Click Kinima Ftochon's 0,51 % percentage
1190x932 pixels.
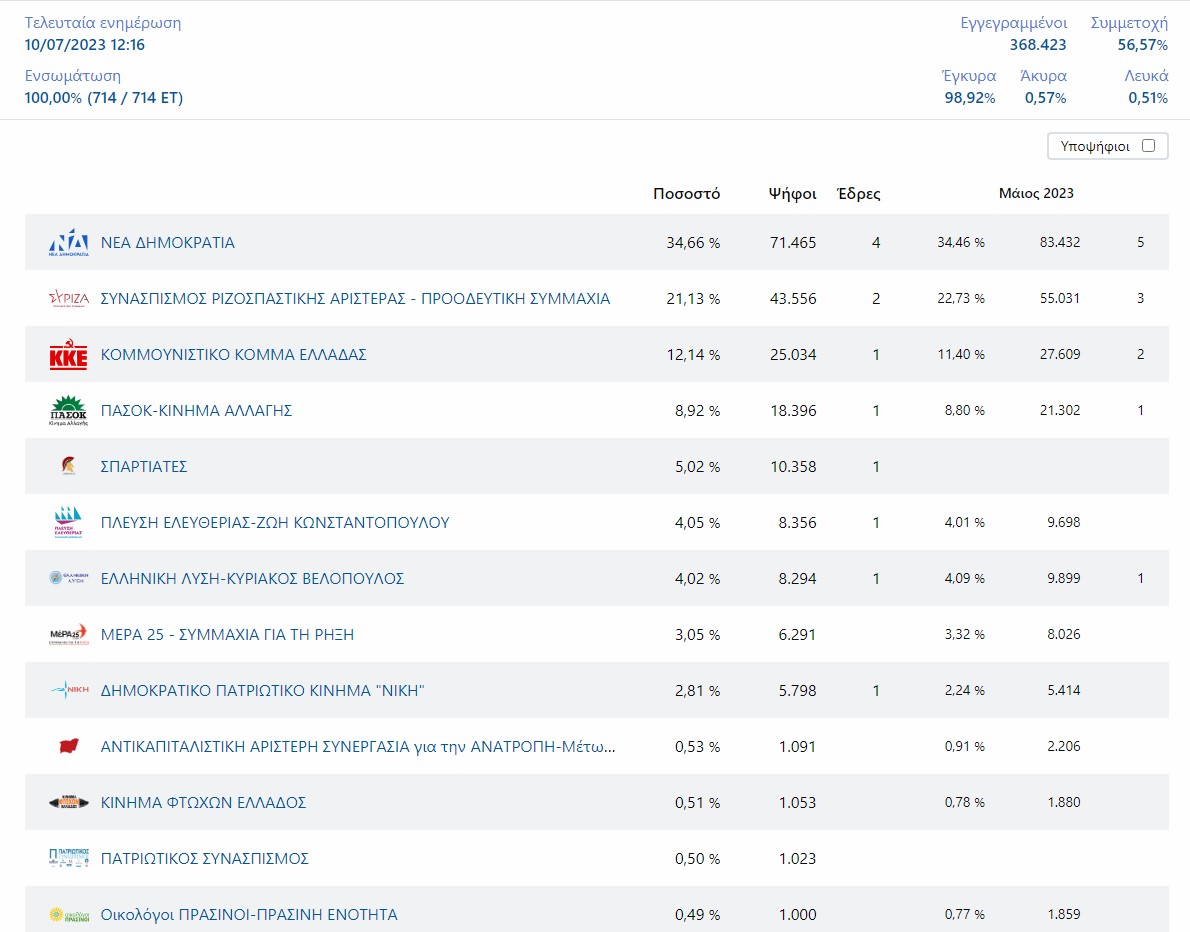pos(697,802)
